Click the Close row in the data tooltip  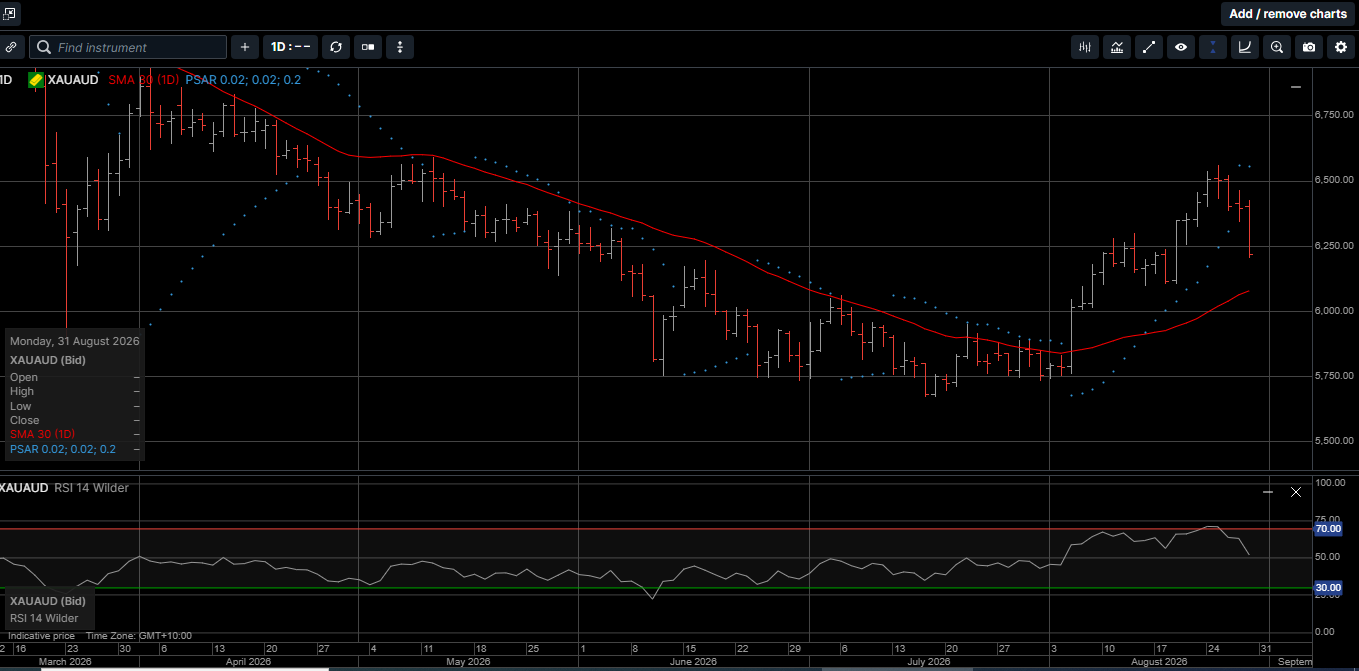[x=74, y=420]
